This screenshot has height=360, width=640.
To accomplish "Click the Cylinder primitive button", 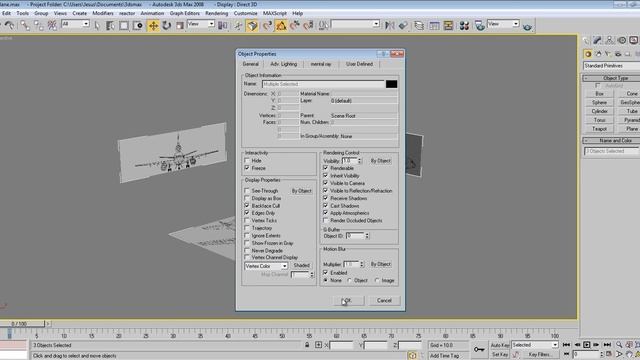I will tap(599, 111).
